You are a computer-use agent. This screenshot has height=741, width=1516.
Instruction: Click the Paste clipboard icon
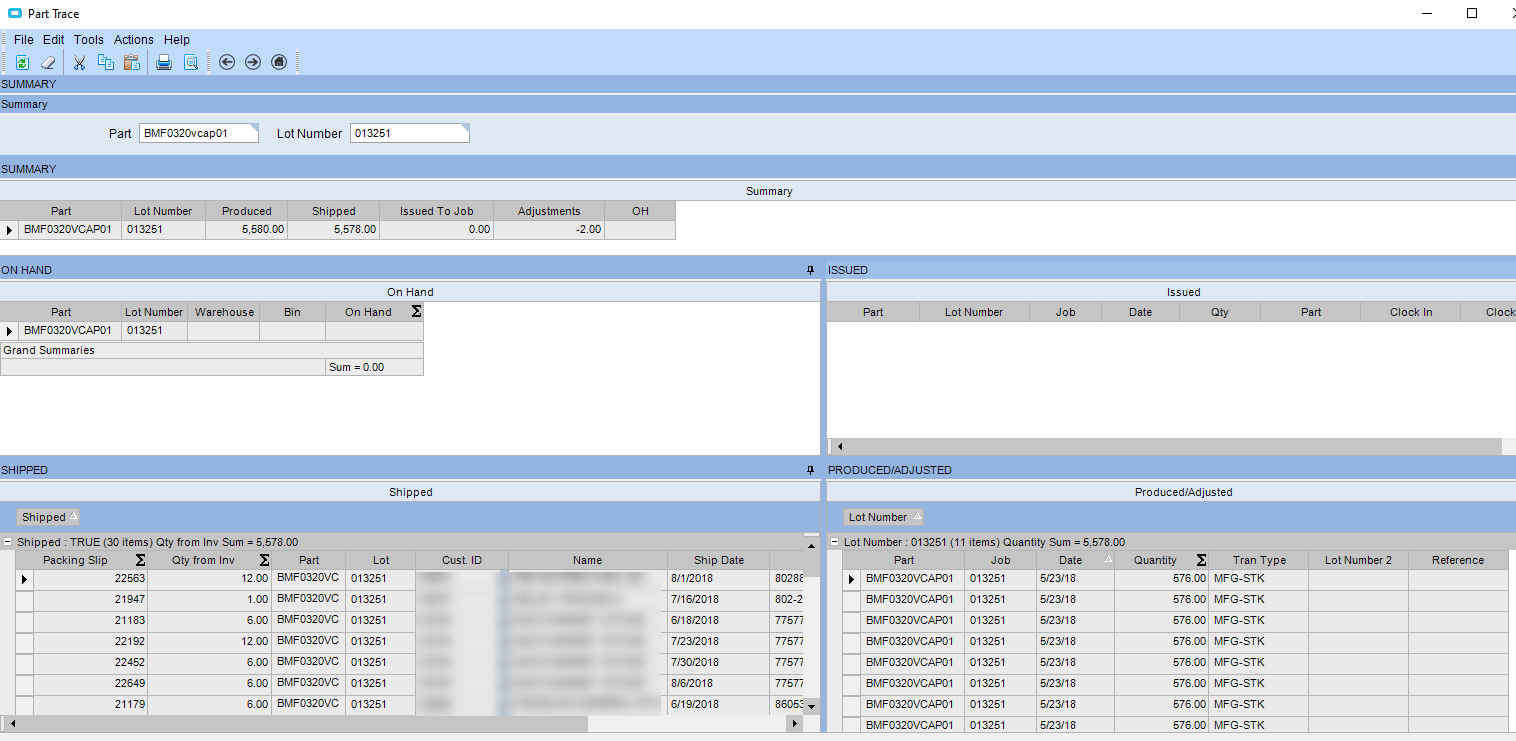[131, 62]
